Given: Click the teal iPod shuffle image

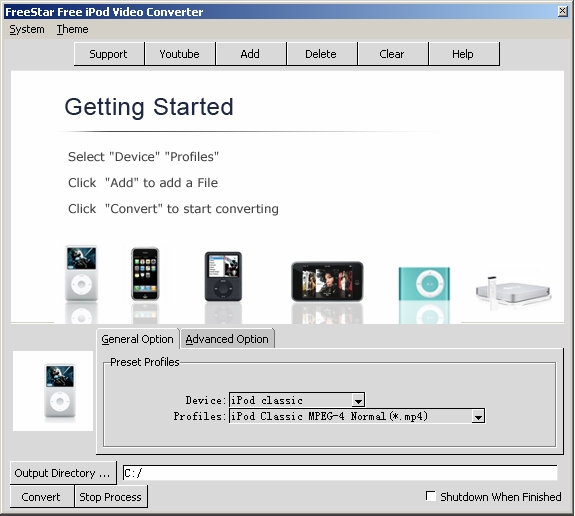Looking at the screenshot, I should (x=424, y=284).
